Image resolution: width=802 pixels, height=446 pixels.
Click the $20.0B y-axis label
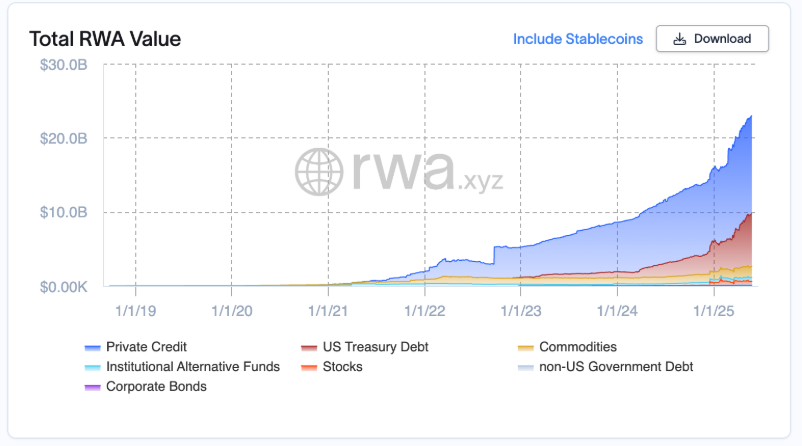(x=68, y=138)
